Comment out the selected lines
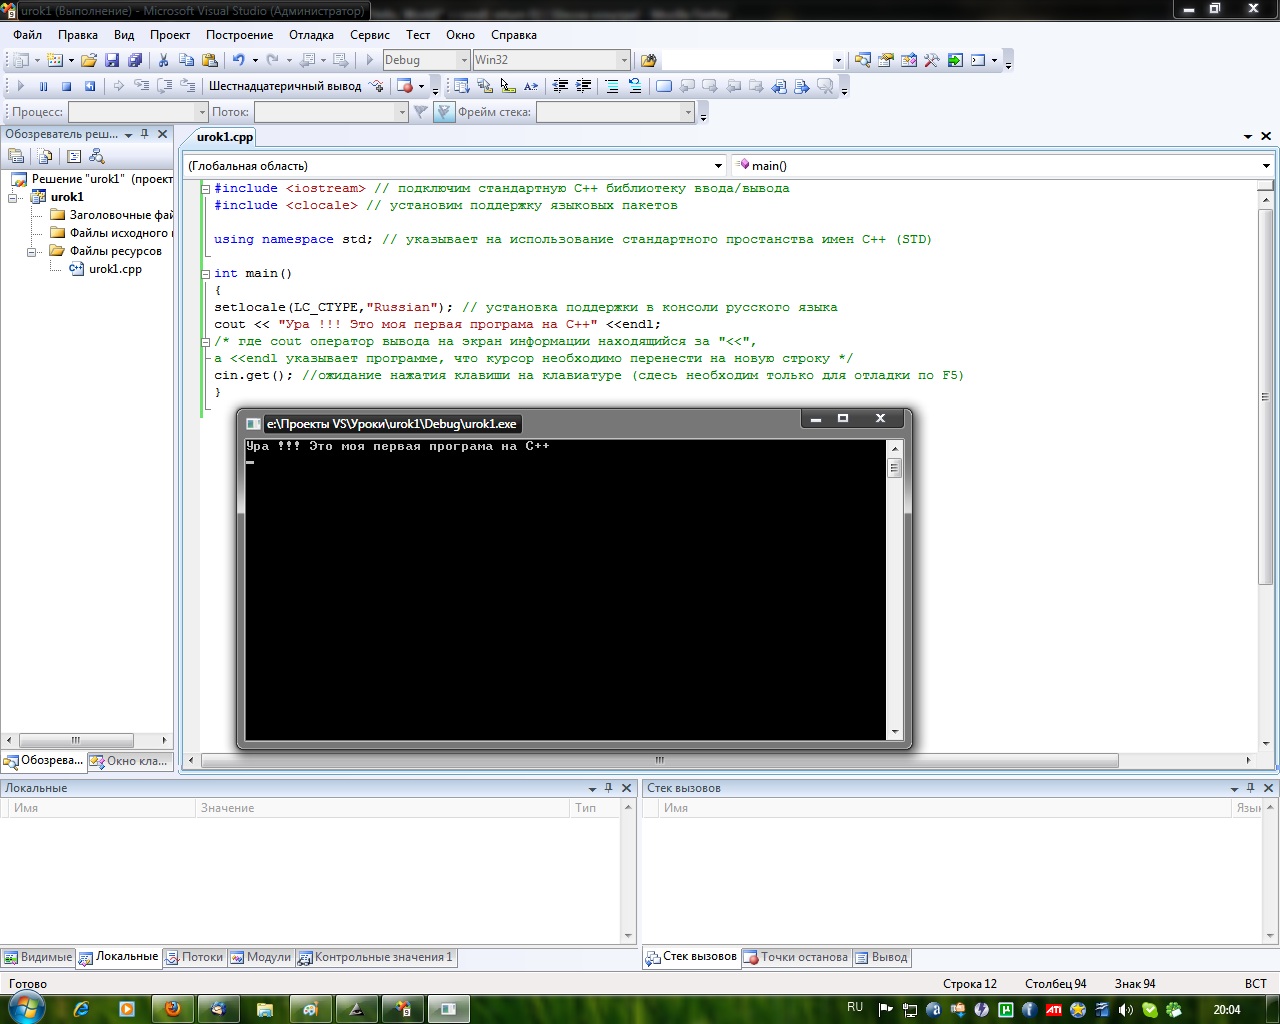1280x1024 pixels. click(611, 86)
